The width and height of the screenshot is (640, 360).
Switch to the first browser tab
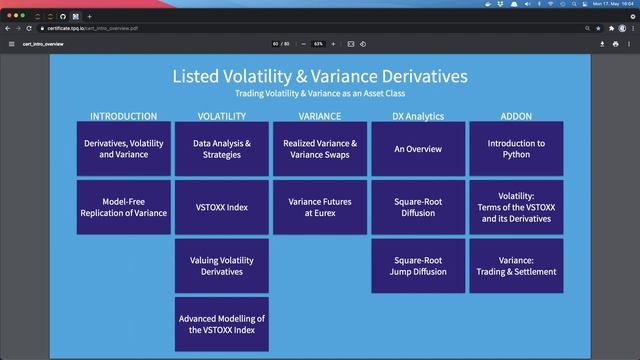click(x=38, y=17)
